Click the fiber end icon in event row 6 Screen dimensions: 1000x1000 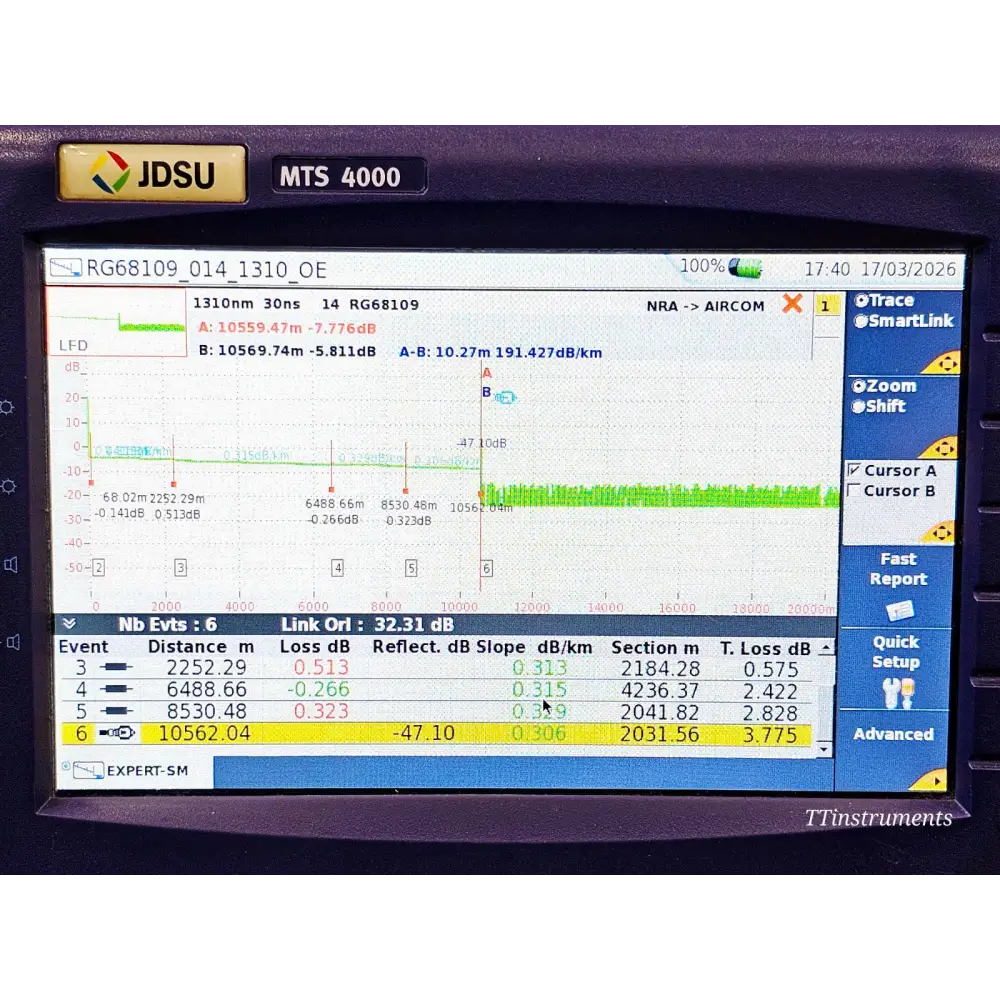tap(117, 733)
